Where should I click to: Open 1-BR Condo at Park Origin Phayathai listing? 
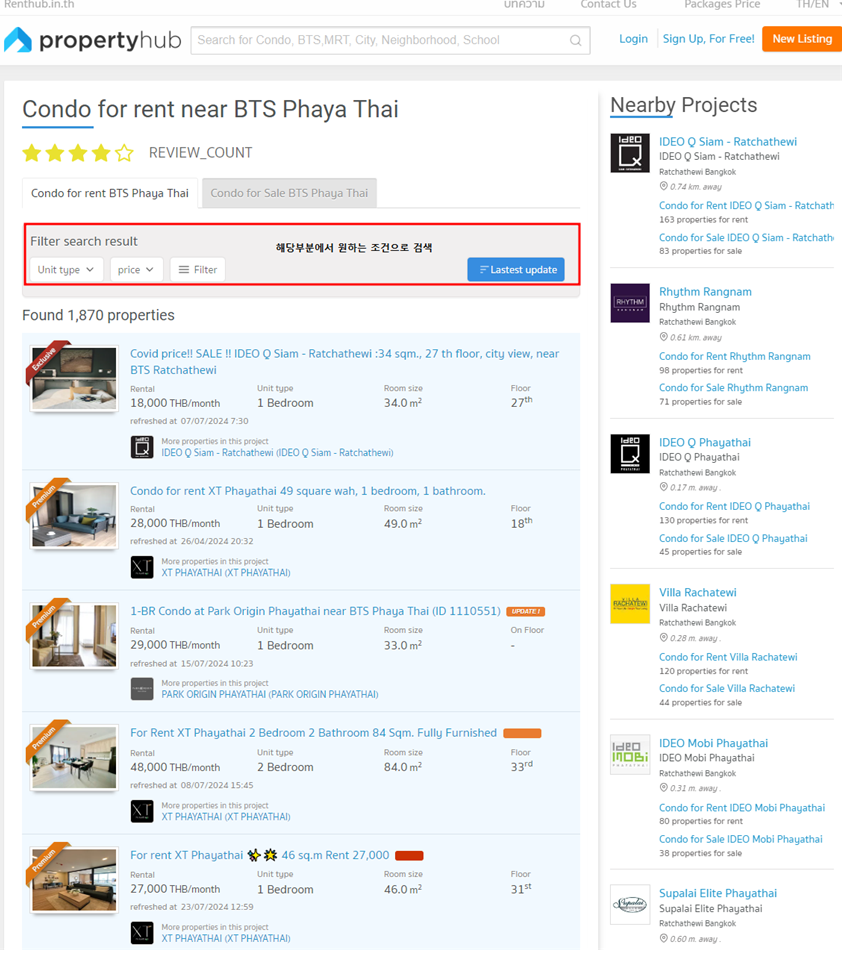point(316,611)
